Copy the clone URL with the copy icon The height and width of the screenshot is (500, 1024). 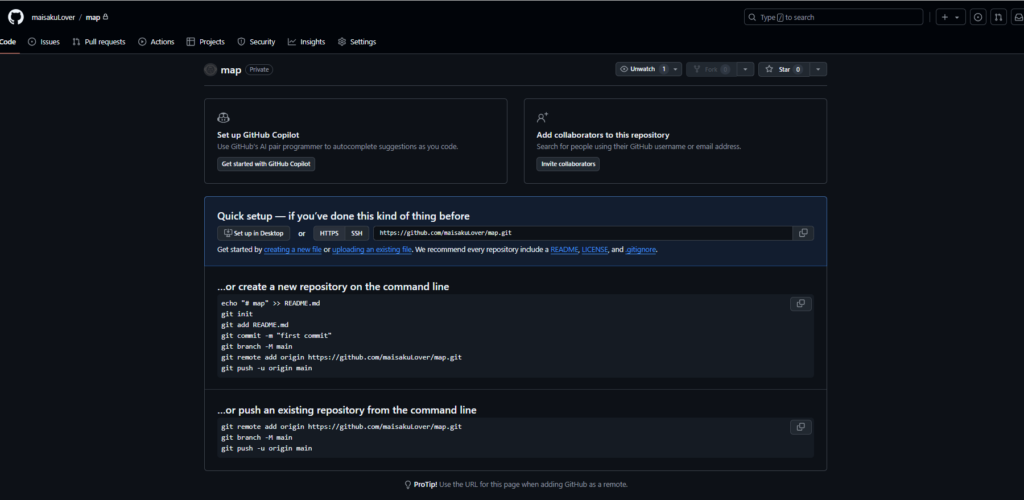tap(803, 233)
